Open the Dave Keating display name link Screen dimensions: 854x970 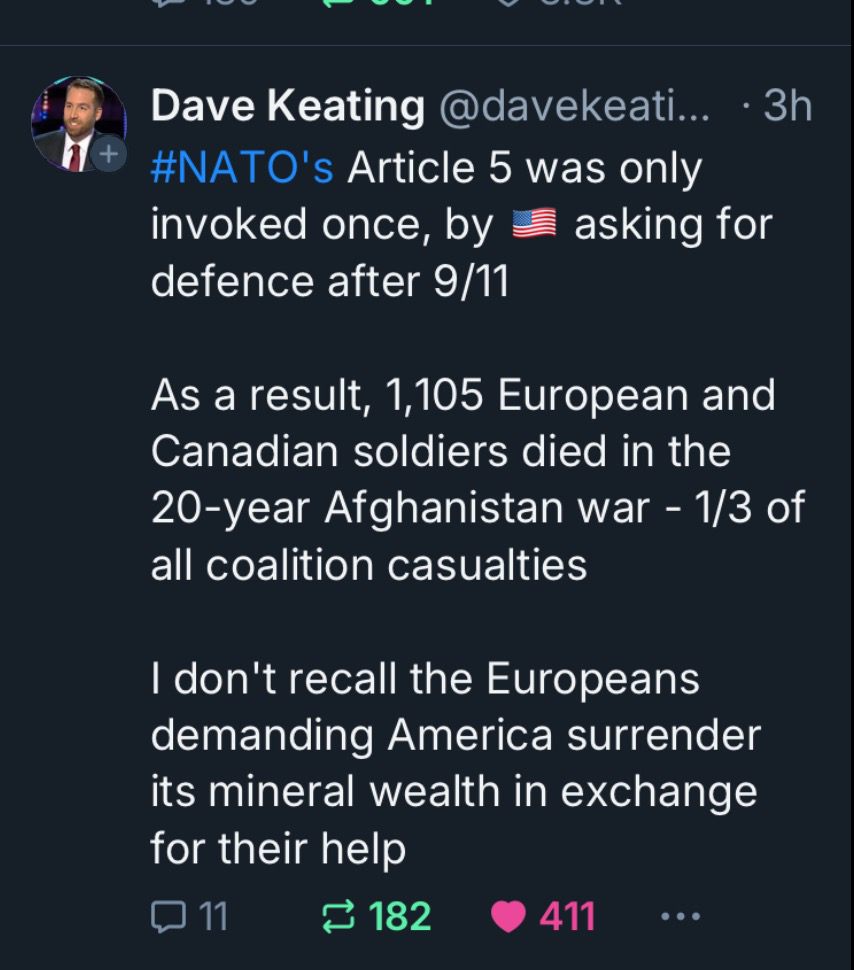pyautogui.click(x=288, y=105)
